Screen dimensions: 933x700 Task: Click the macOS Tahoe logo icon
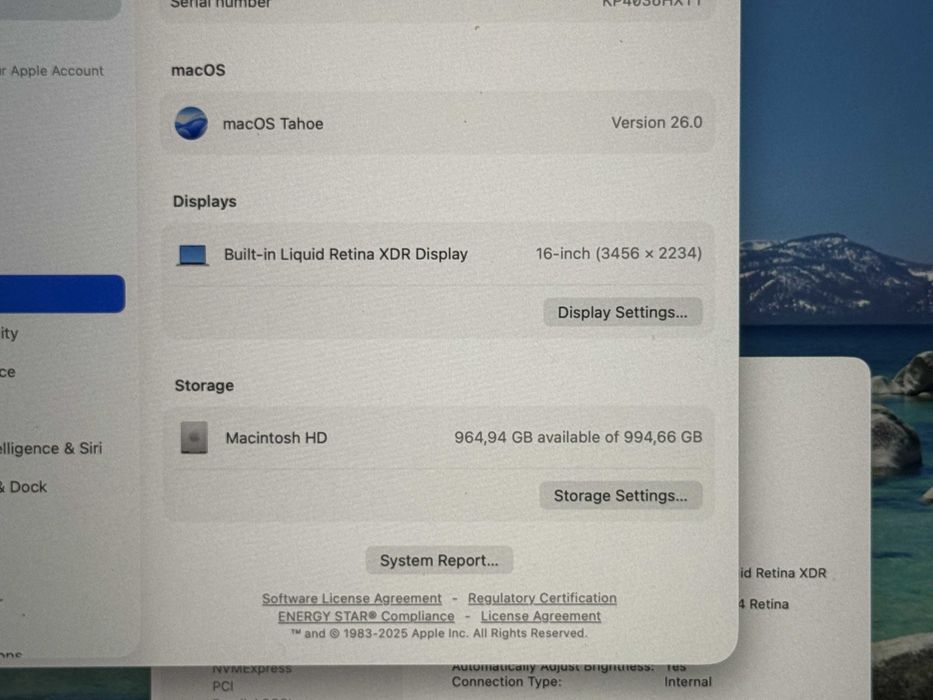coord(191,123)
